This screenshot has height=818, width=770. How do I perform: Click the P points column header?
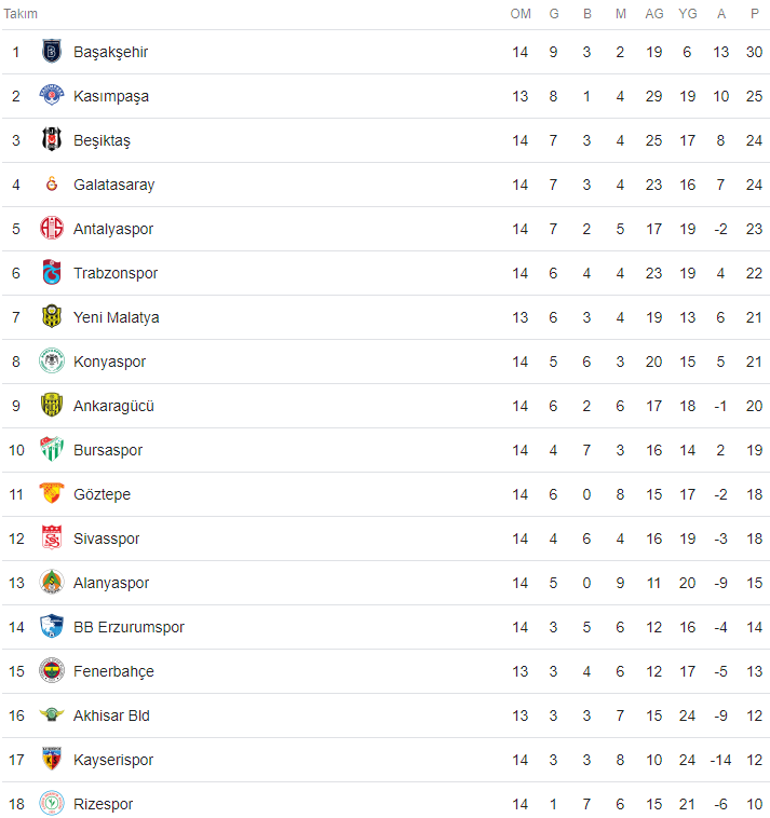tap(754, 14)
